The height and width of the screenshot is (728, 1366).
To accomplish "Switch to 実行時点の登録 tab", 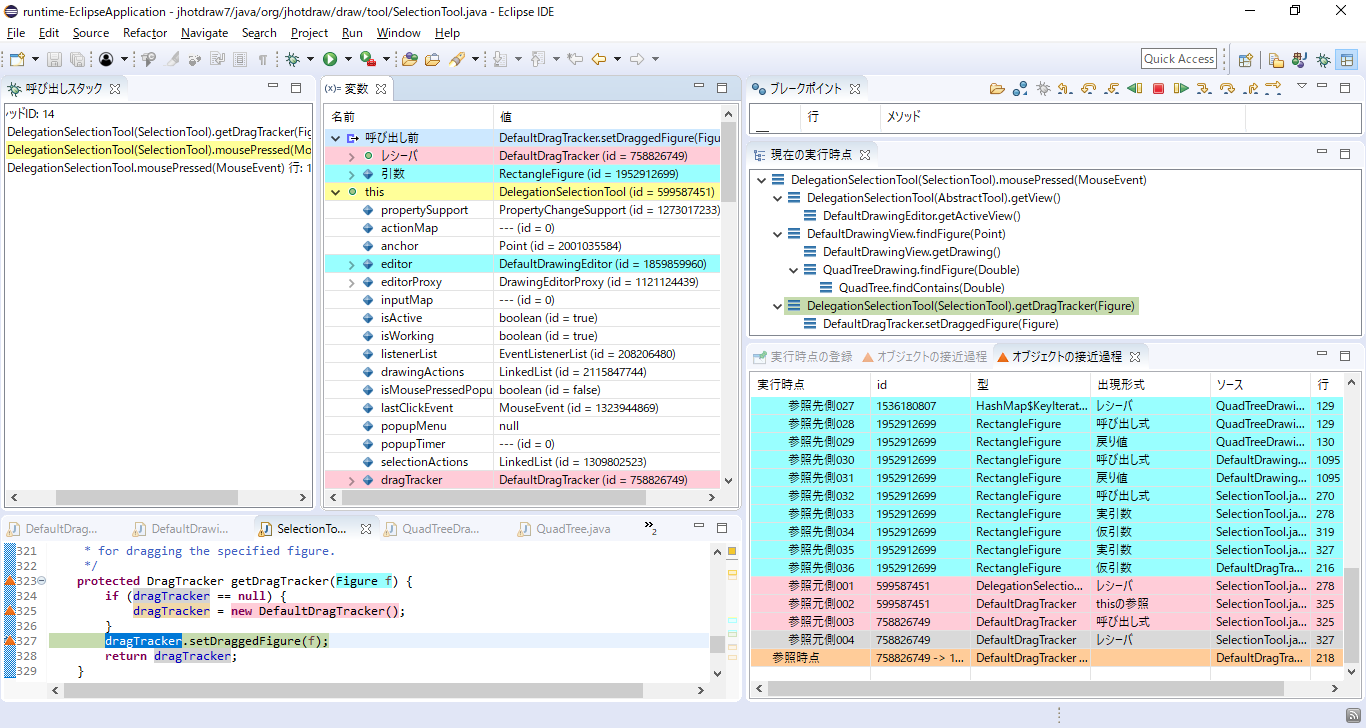I will pos(802,356).
